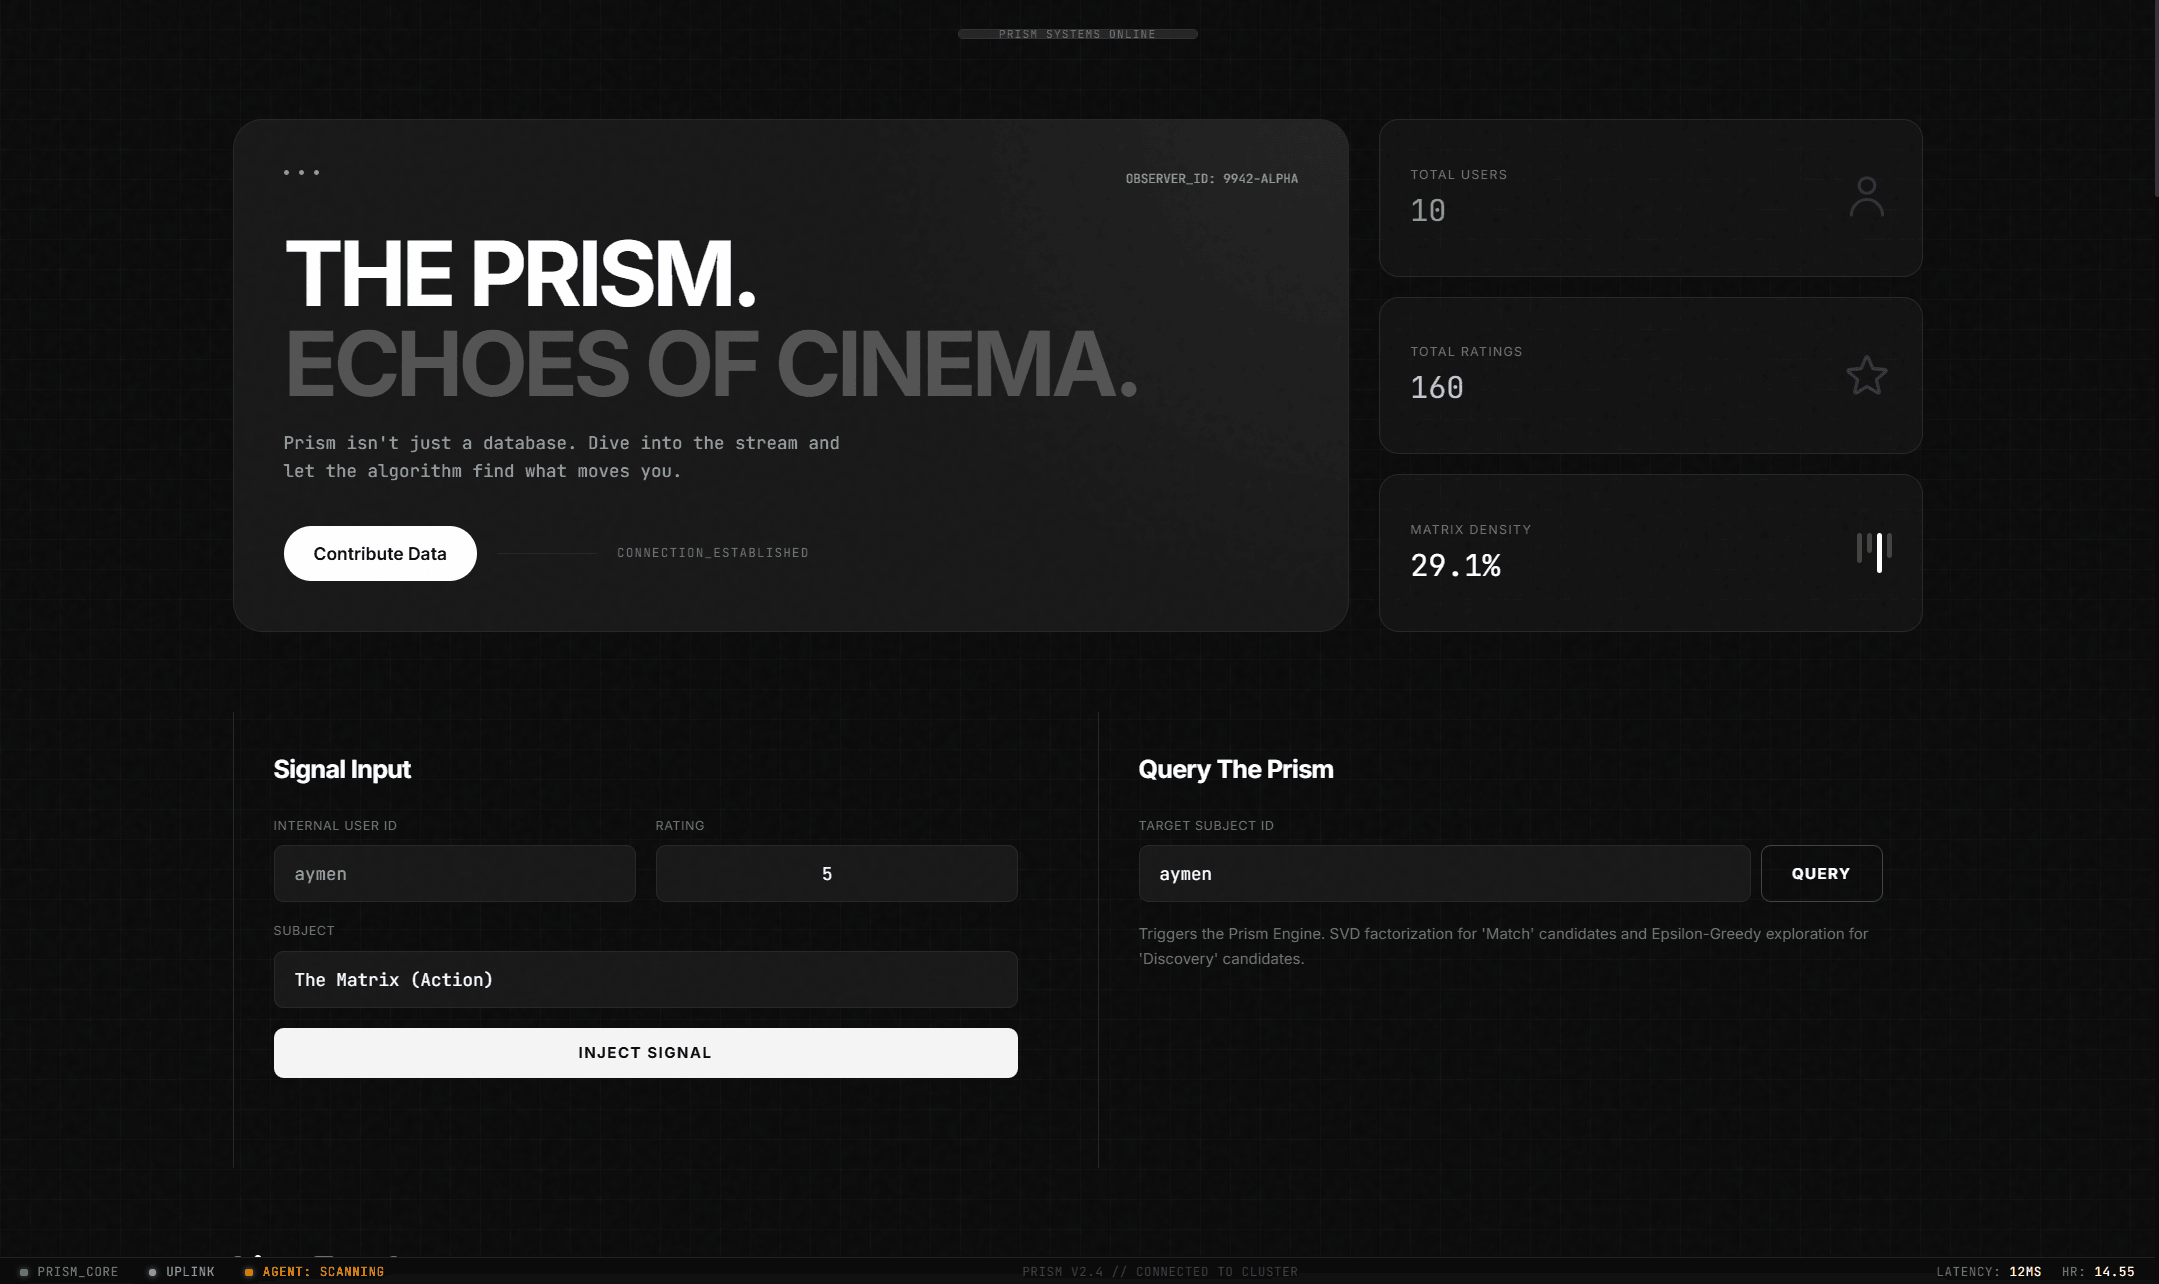Click the PRISM_CORE status dot
The width and height of the screenshot is (2159, 1284).
24,1272
